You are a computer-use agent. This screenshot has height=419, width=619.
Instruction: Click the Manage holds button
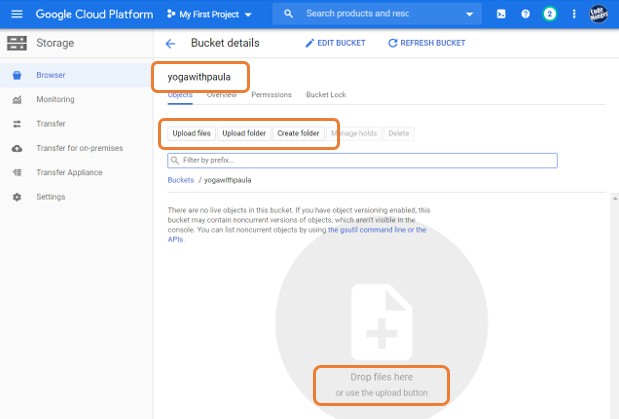tap(354, 133)
